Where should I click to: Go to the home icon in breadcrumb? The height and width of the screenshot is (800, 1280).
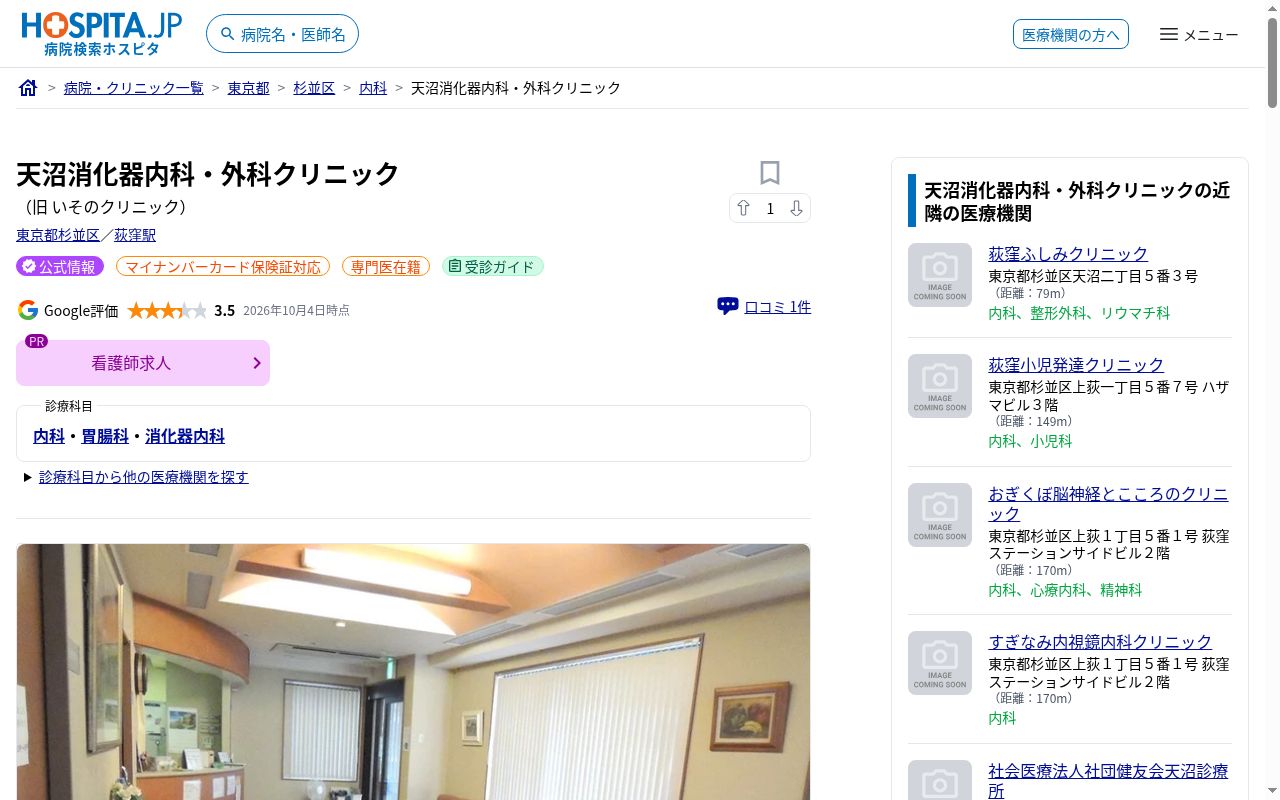pos(28,88)
